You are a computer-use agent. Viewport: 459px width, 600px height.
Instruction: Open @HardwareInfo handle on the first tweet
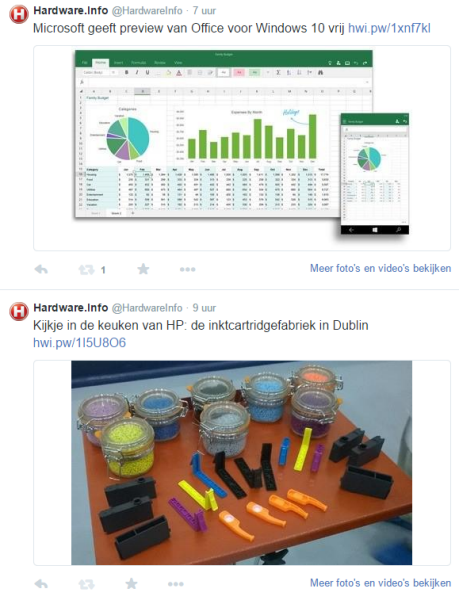pyautogui.click(x=147, y=11)
